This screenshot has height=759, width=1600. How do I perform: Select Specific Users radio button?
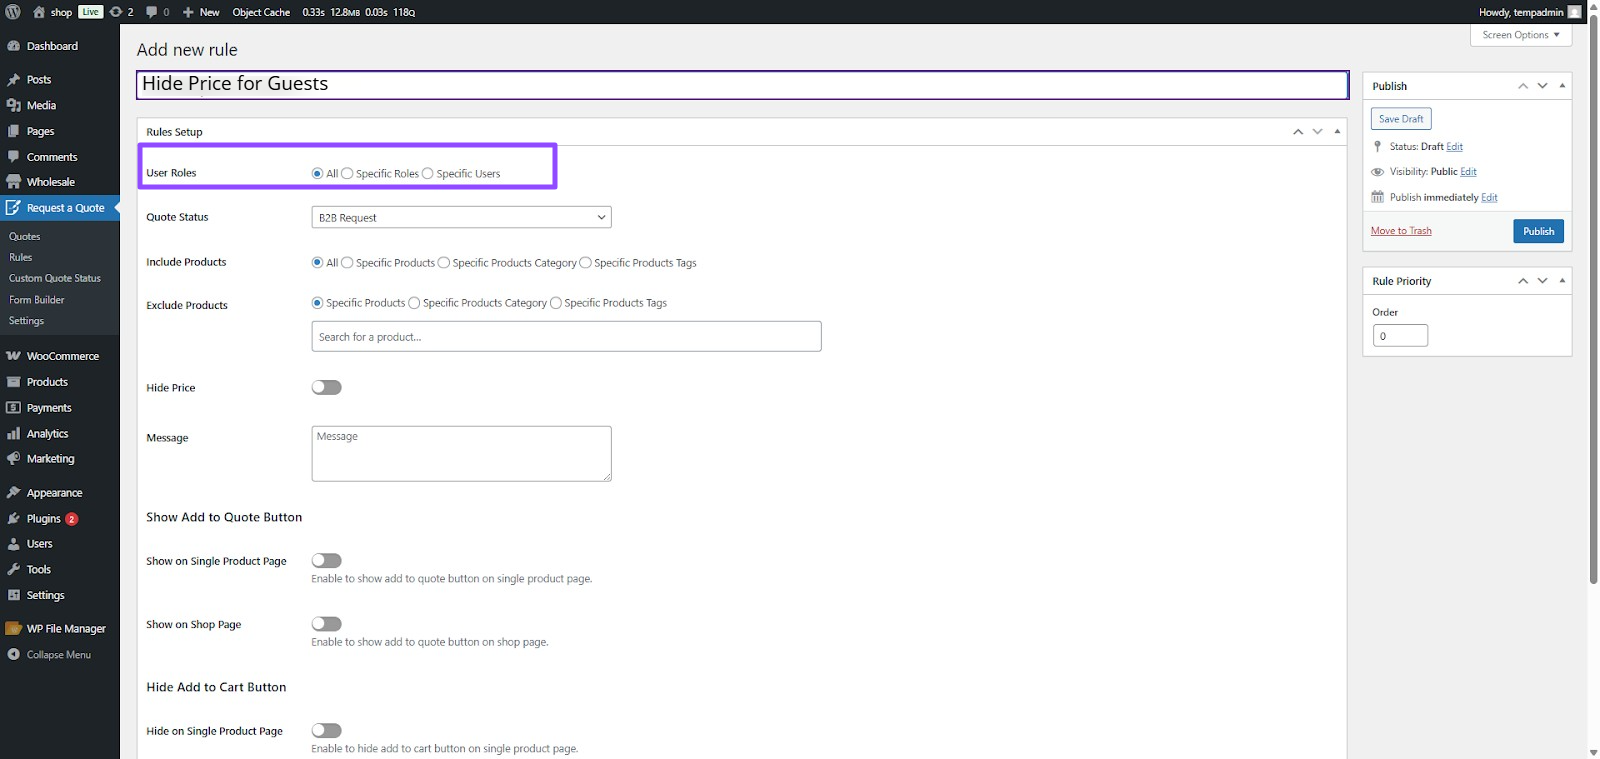click(x=428, y=174)
